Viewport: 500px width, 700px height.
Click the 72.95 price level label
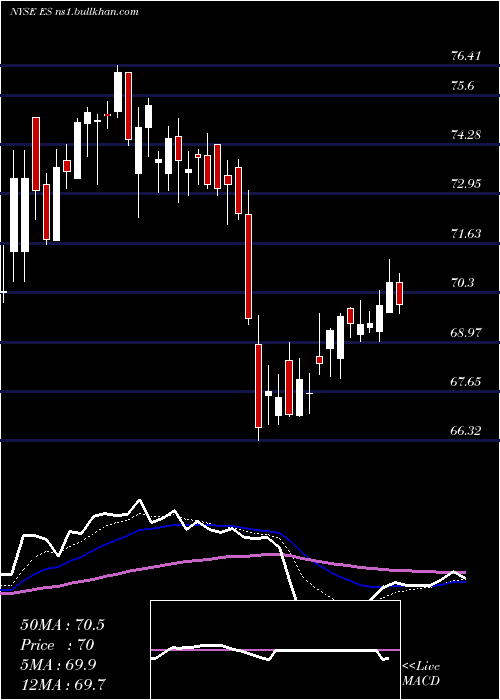click(x=466, y=183)
